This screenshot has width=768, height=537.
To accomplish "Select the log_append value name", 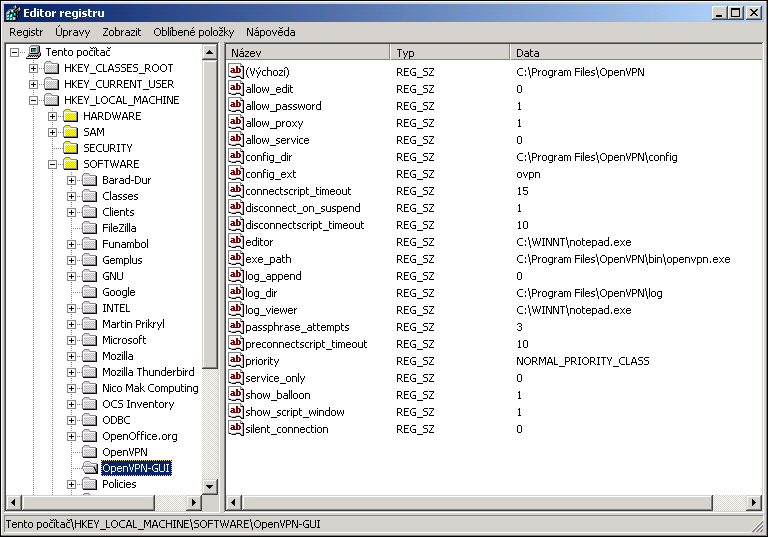I will click(273, 276).
